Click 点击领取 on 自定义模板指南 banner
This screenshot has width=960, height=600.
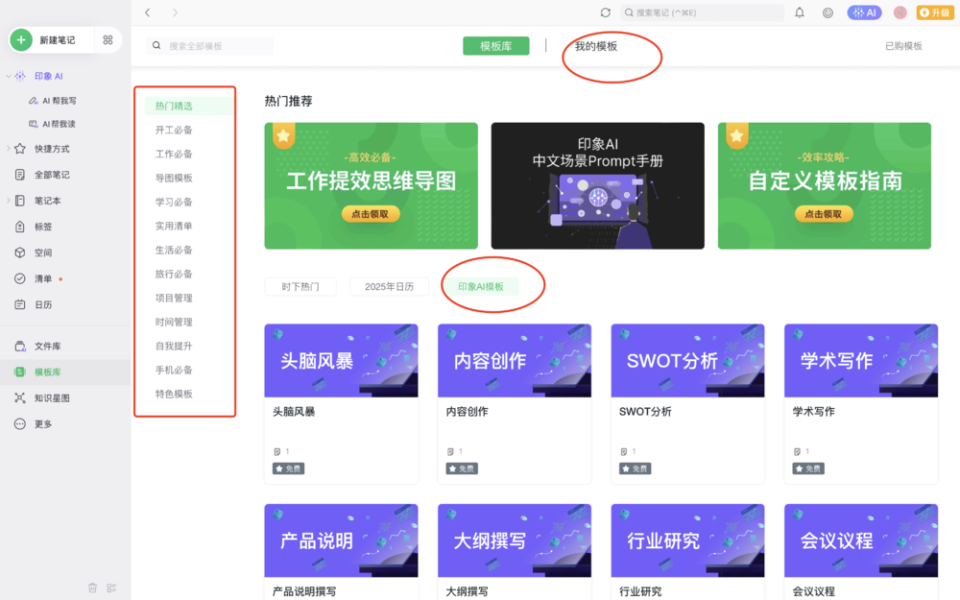coord(823,214)
